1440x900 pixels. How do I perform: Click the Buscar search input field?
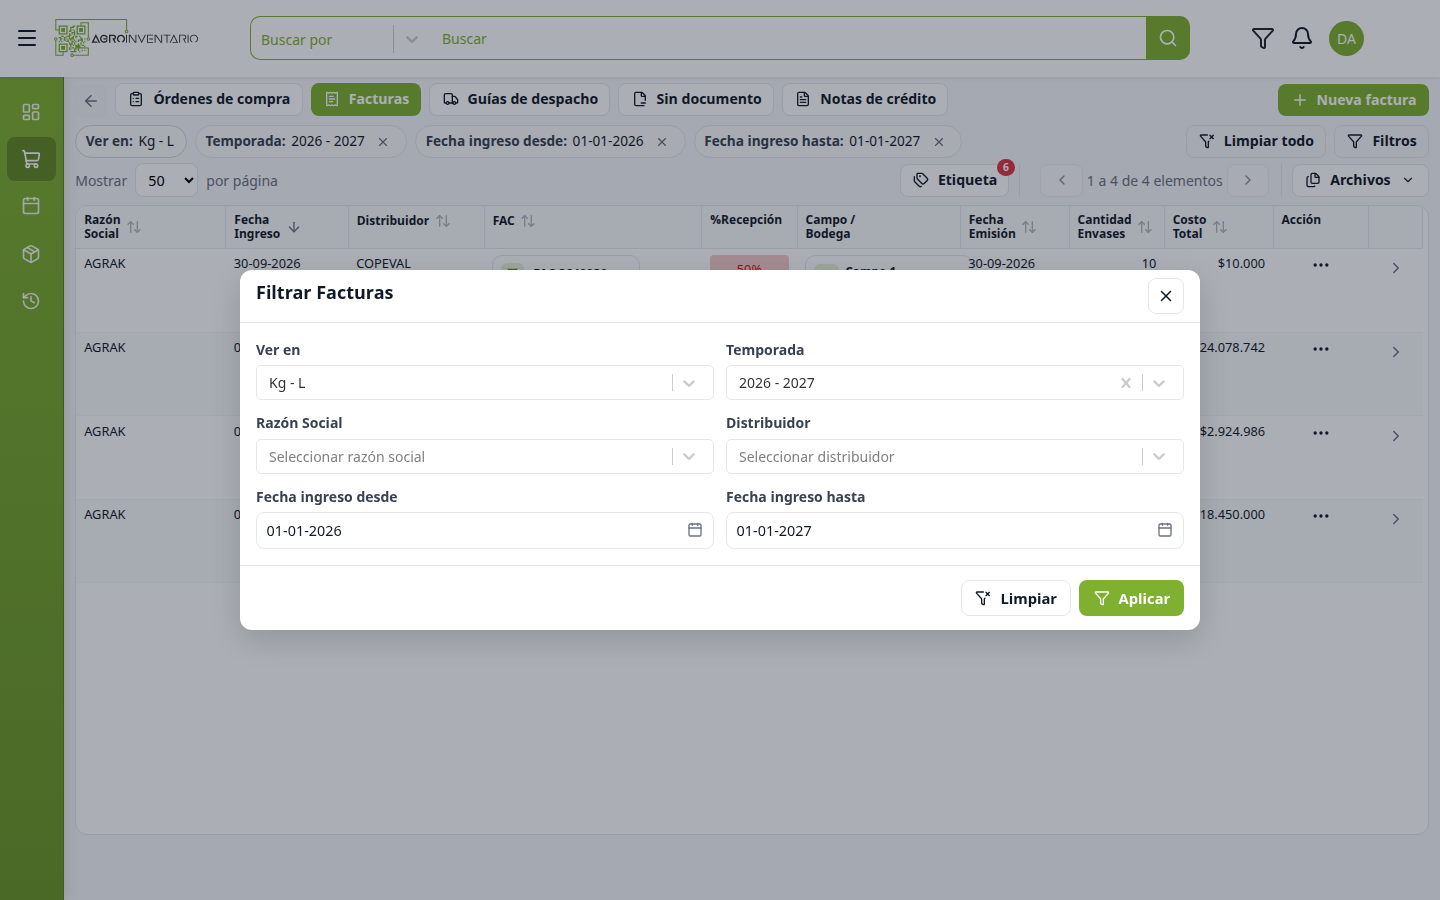(x=788, y=39)
